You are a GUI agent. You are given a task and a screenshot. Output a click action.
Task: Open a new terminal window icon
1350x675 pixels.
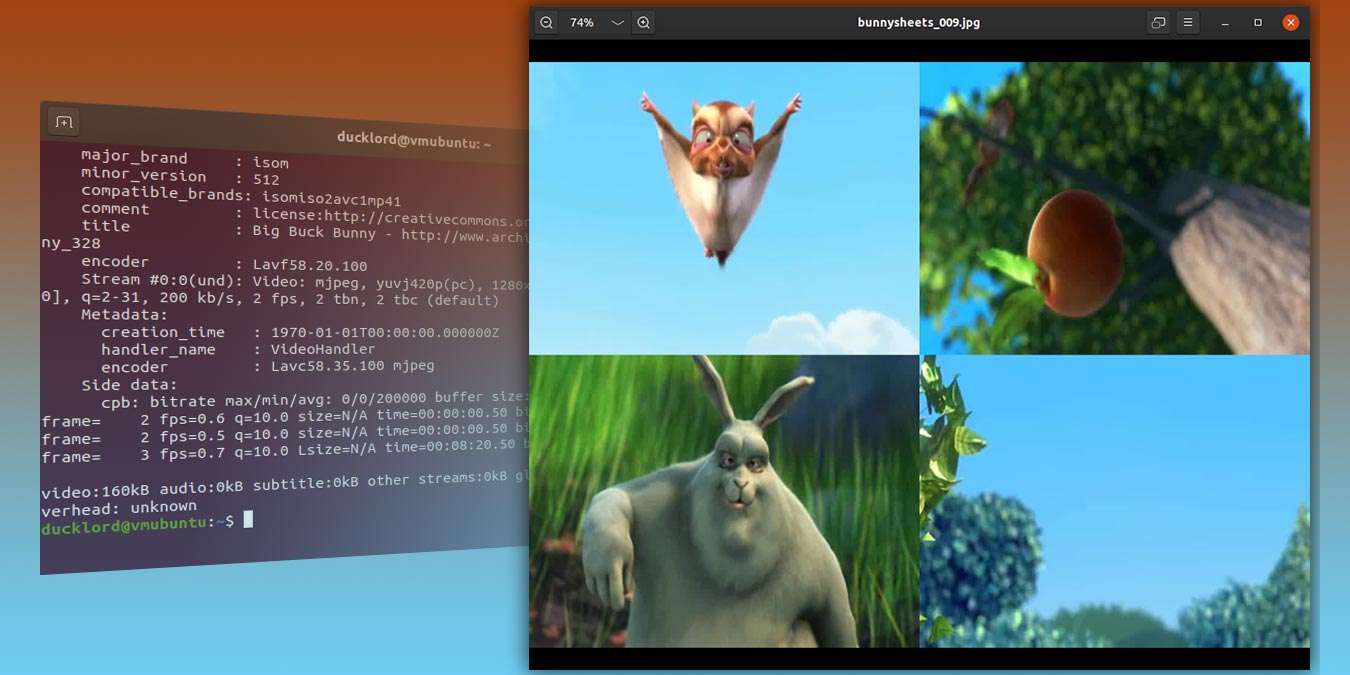[62, 121]
